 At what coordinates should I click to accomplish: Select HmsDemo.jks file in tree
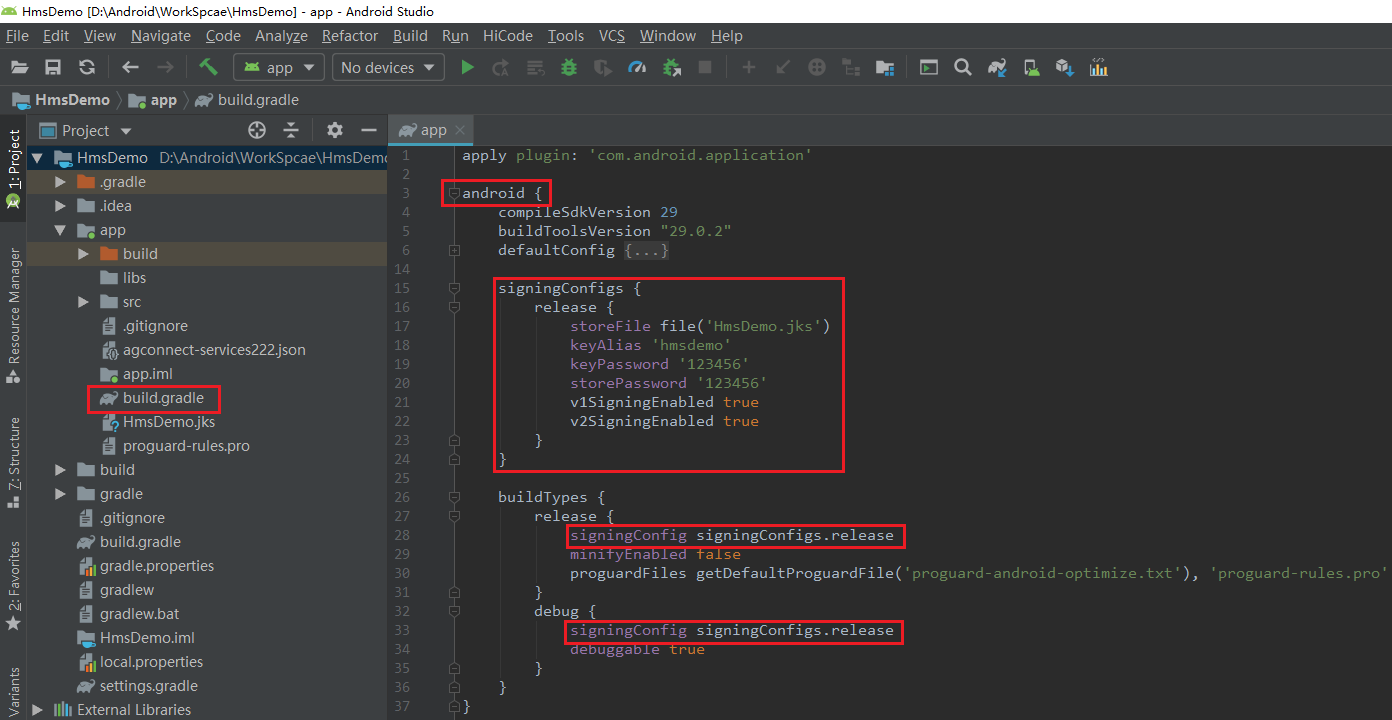pos(169,422)
